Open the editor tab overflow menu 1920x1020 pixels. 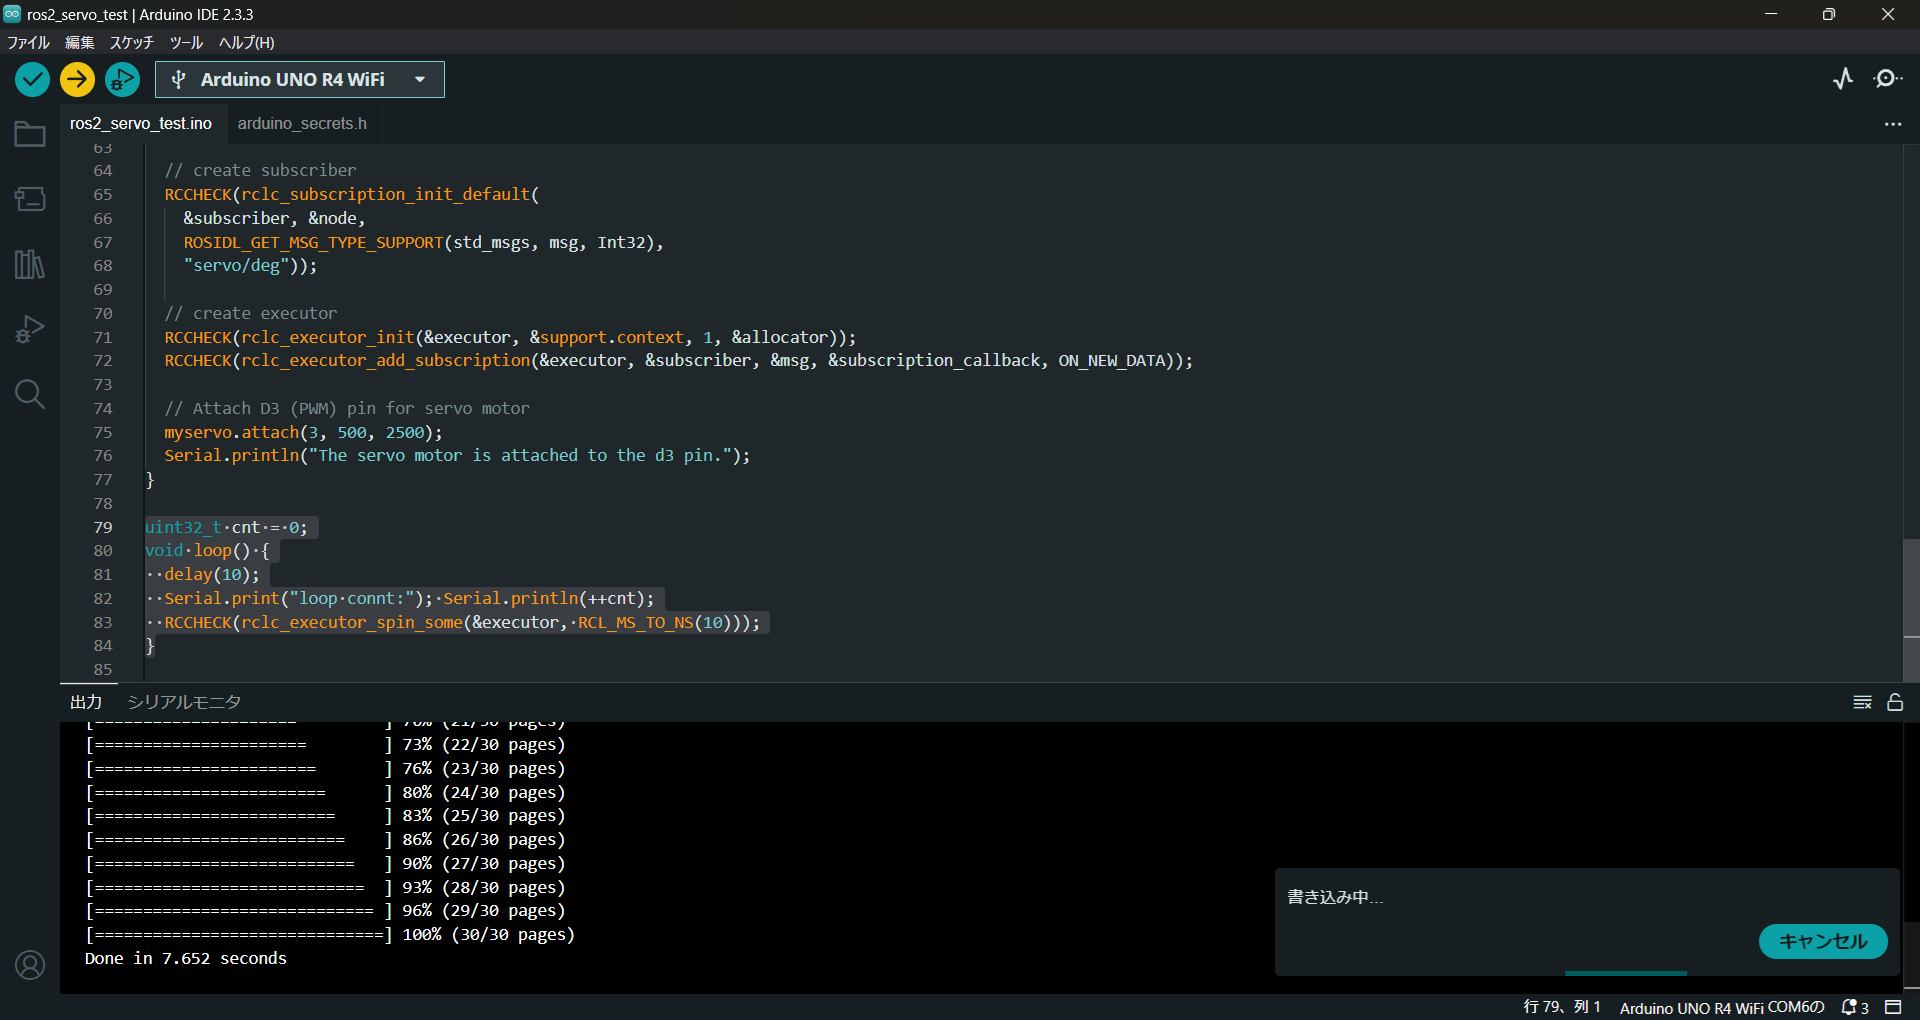pyautogui.click(x=1893, y=124)
